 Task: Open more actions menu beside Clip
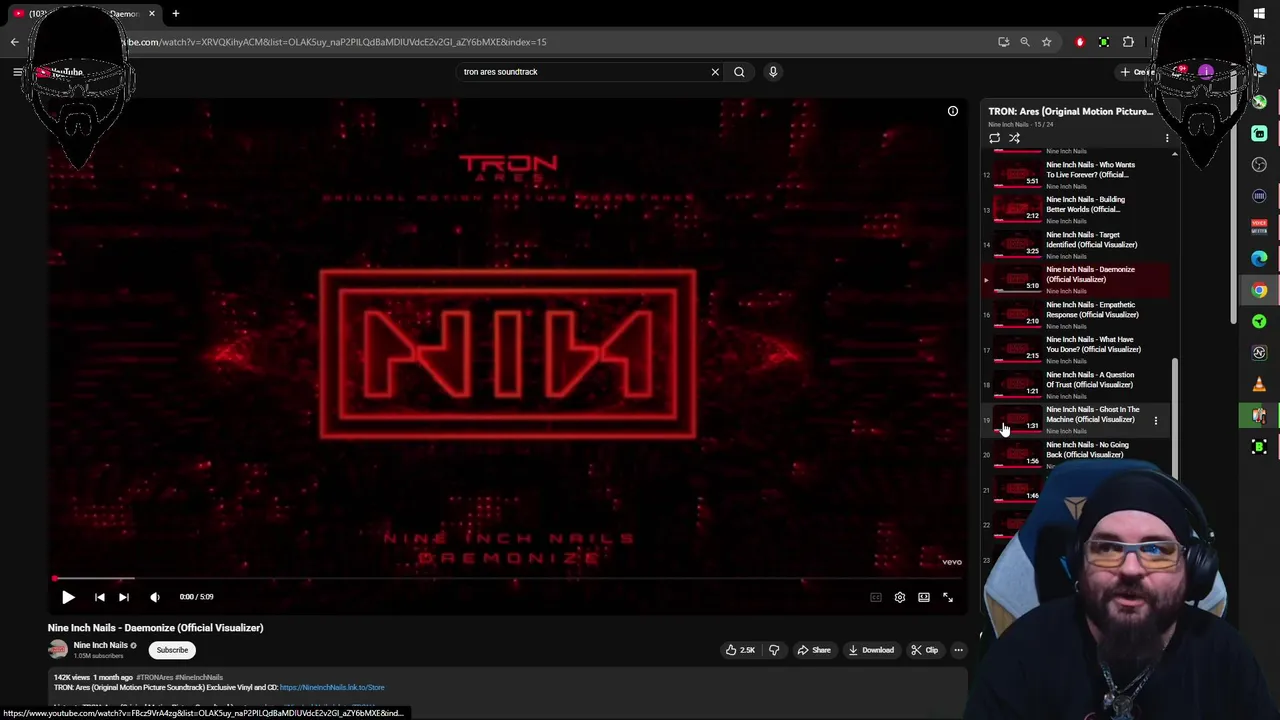pos(958,650)
